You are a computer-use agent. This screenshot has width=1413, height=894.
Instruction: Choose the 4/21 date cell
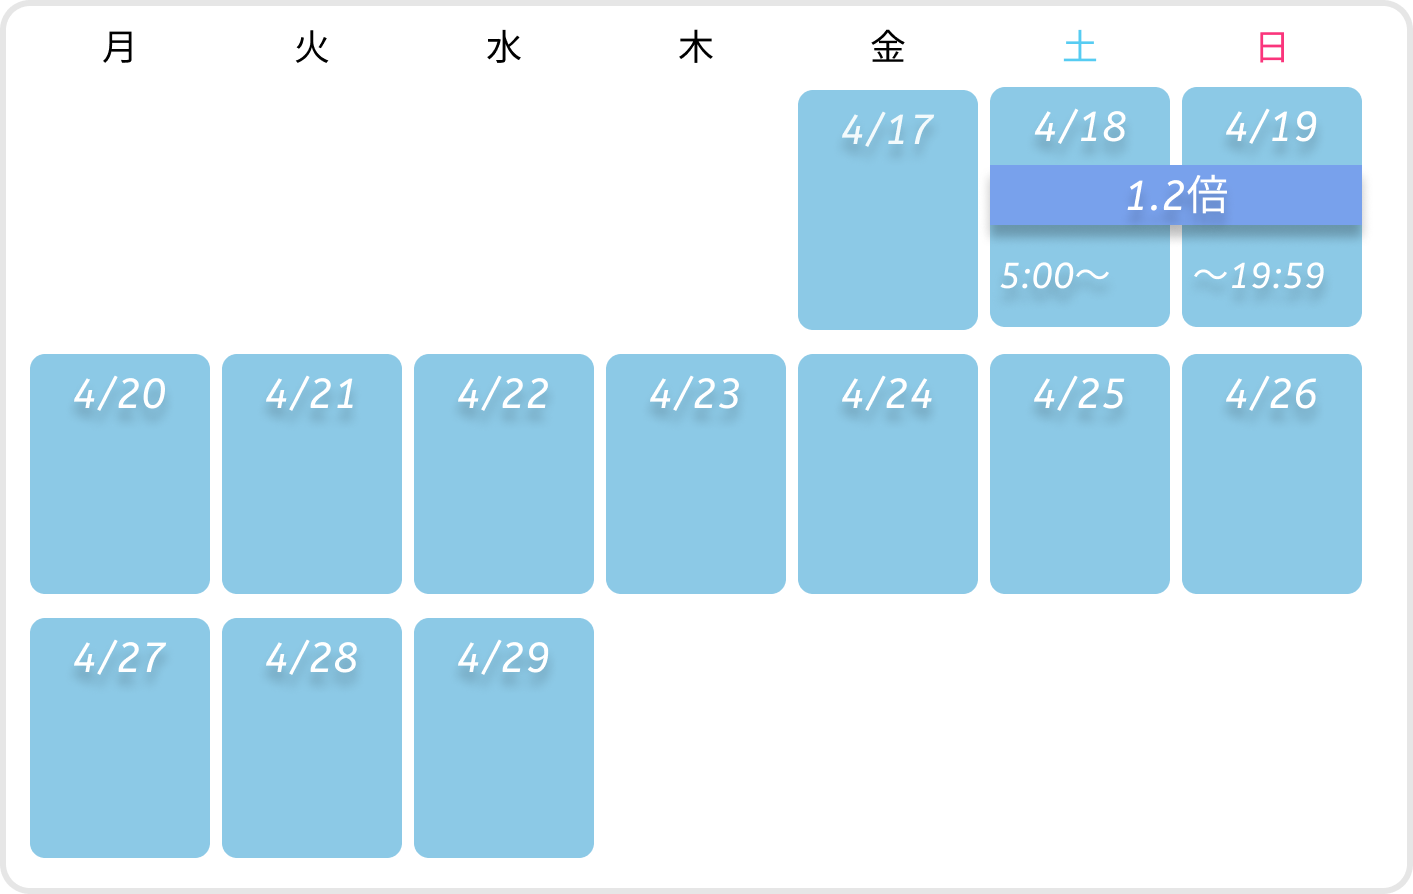coord(312,474)
